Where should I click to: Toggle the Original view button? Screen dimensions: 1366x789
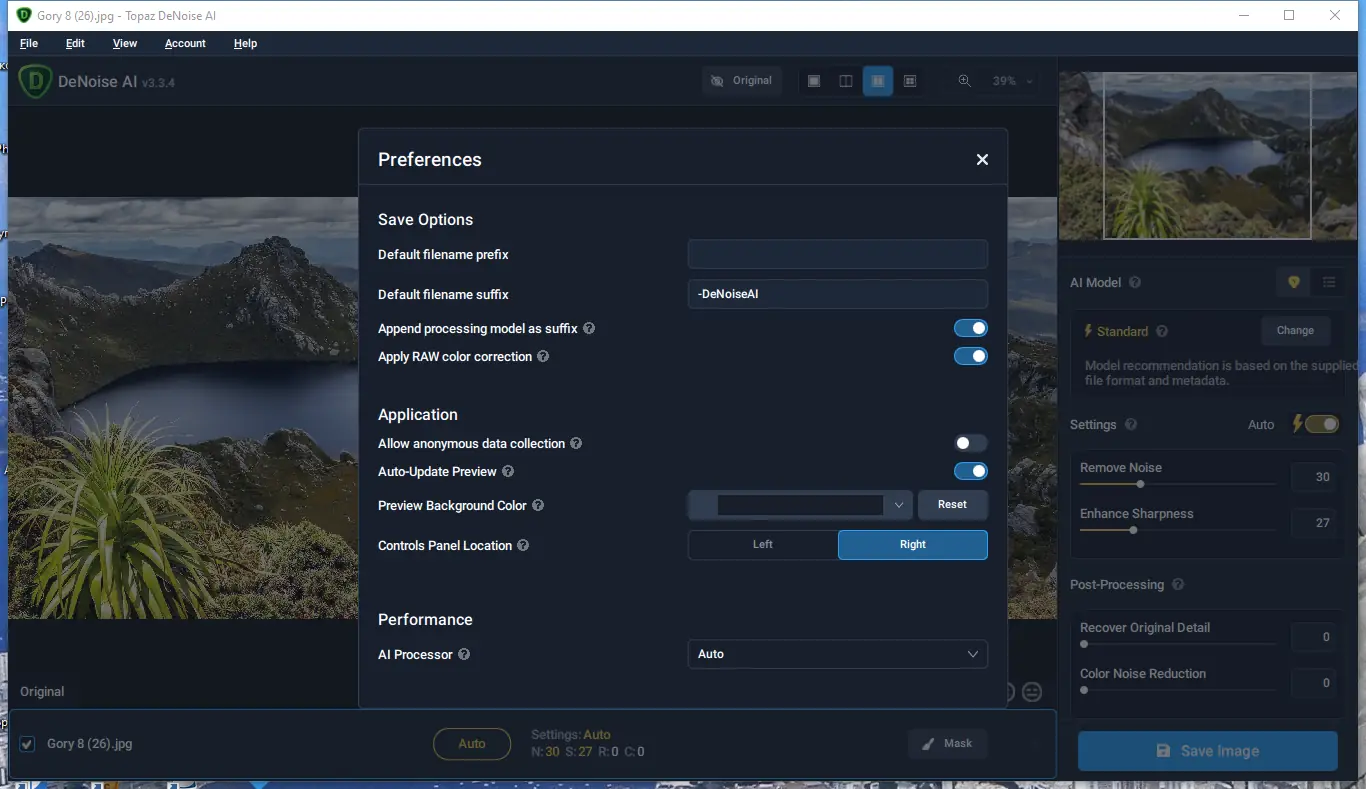pyautogui.click(x=742, y=81)
